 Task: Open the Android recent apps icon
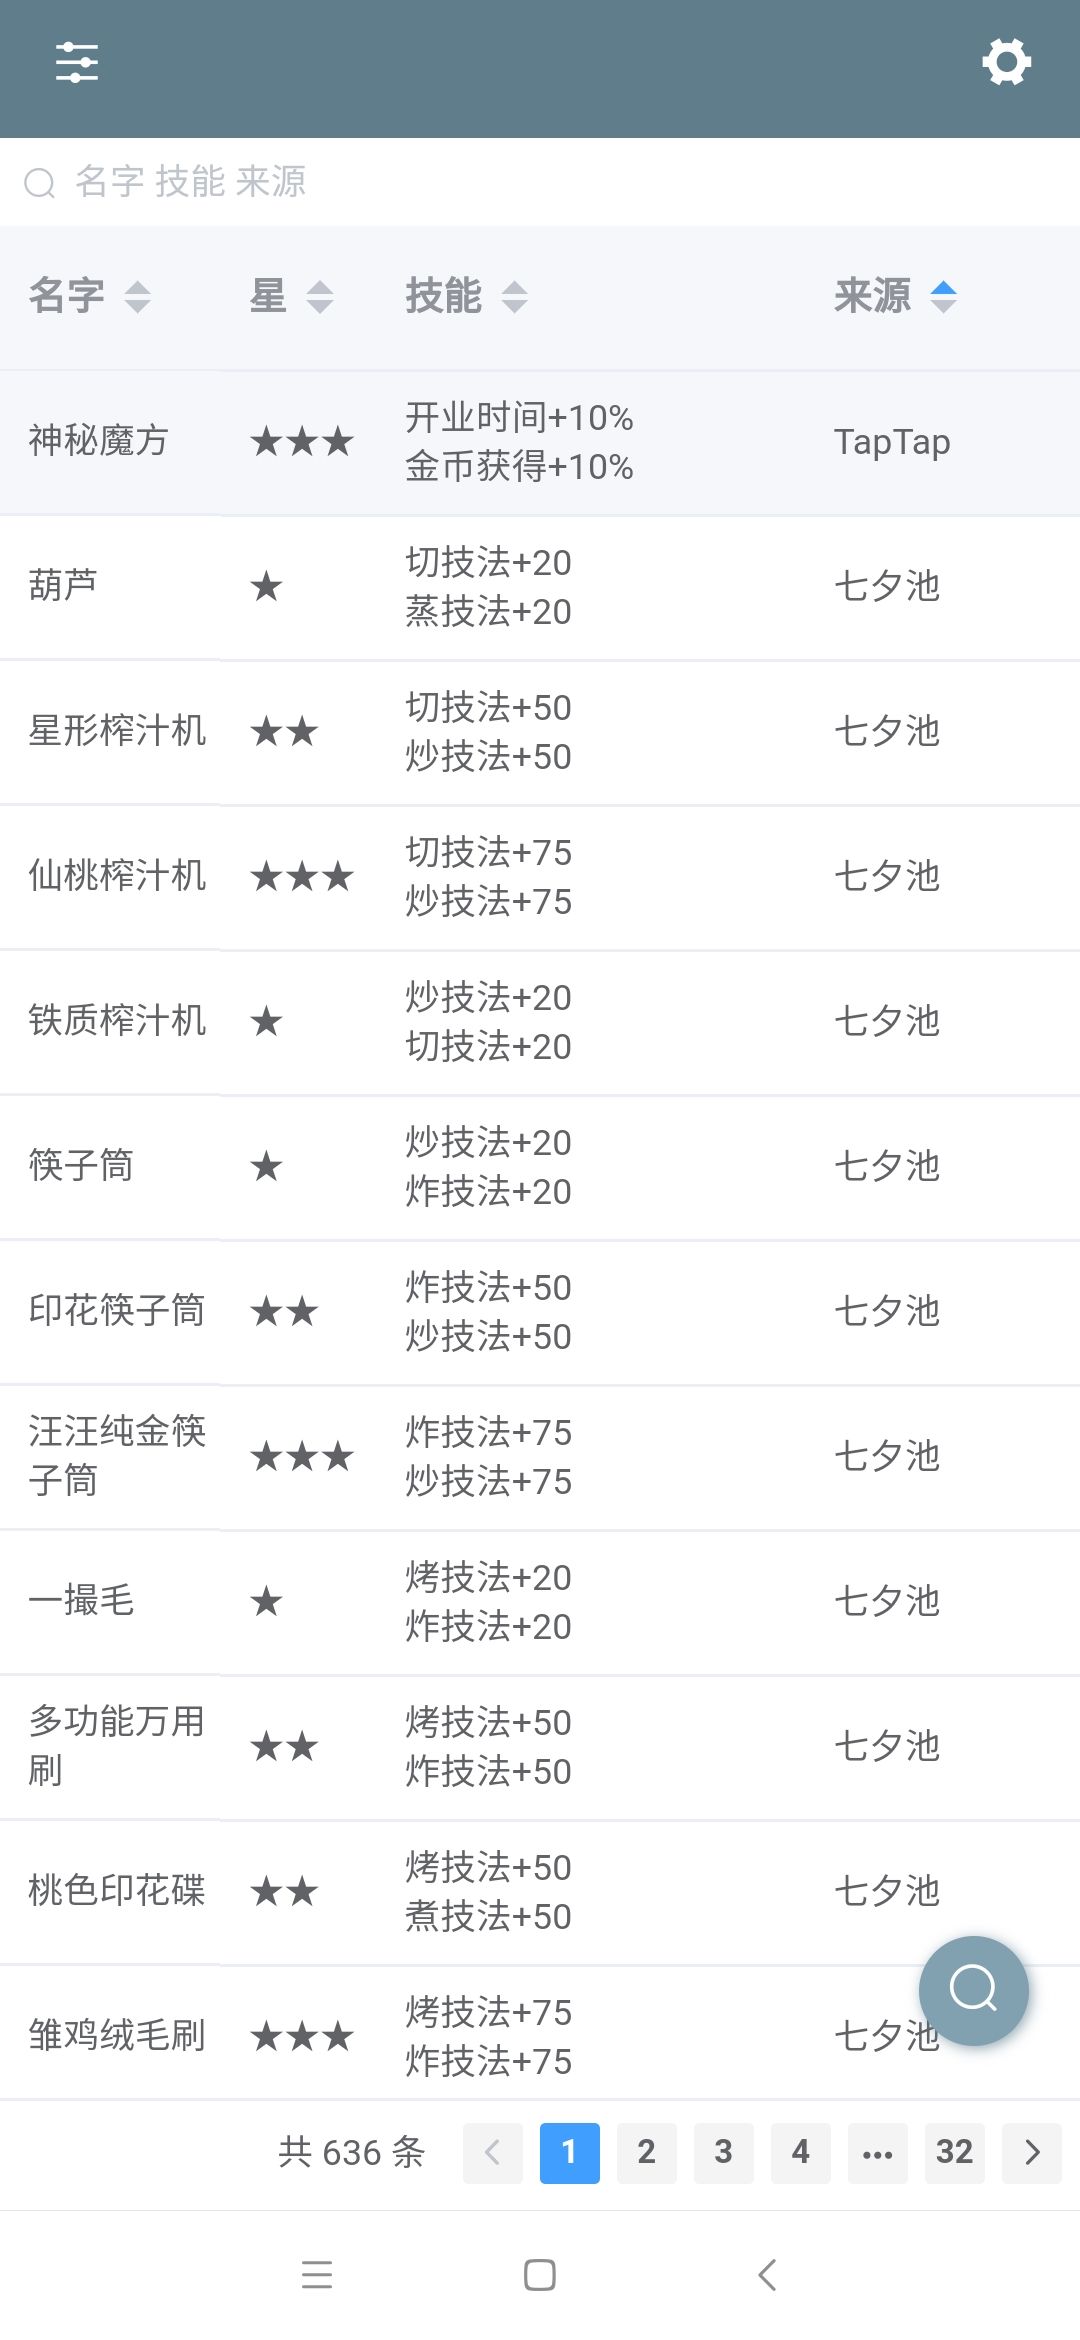(x=316, y=2275)
